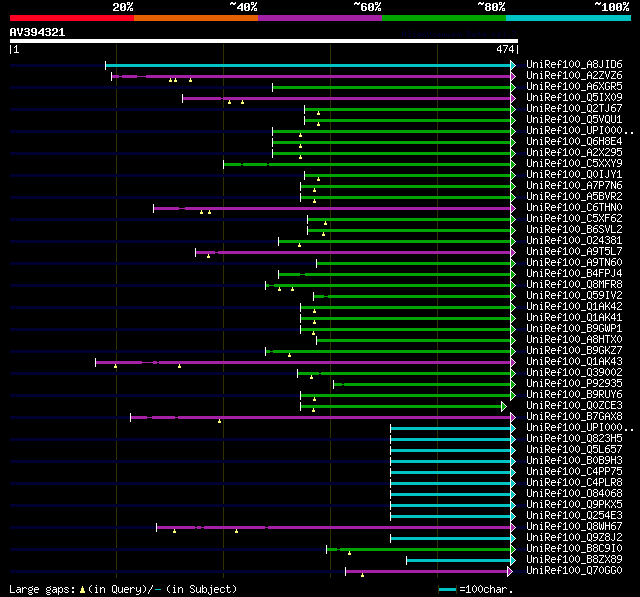Select label UniRef100_Q8WH67
Viewport: 640px width, 597px height.
(574, 527)
